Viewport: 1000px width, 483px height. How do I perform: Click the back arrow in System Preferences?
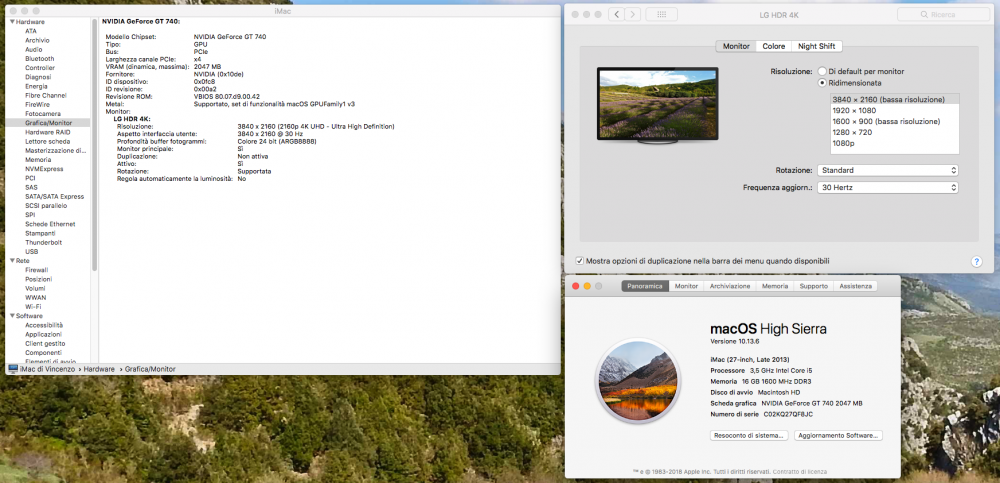(x=617, y=14)
